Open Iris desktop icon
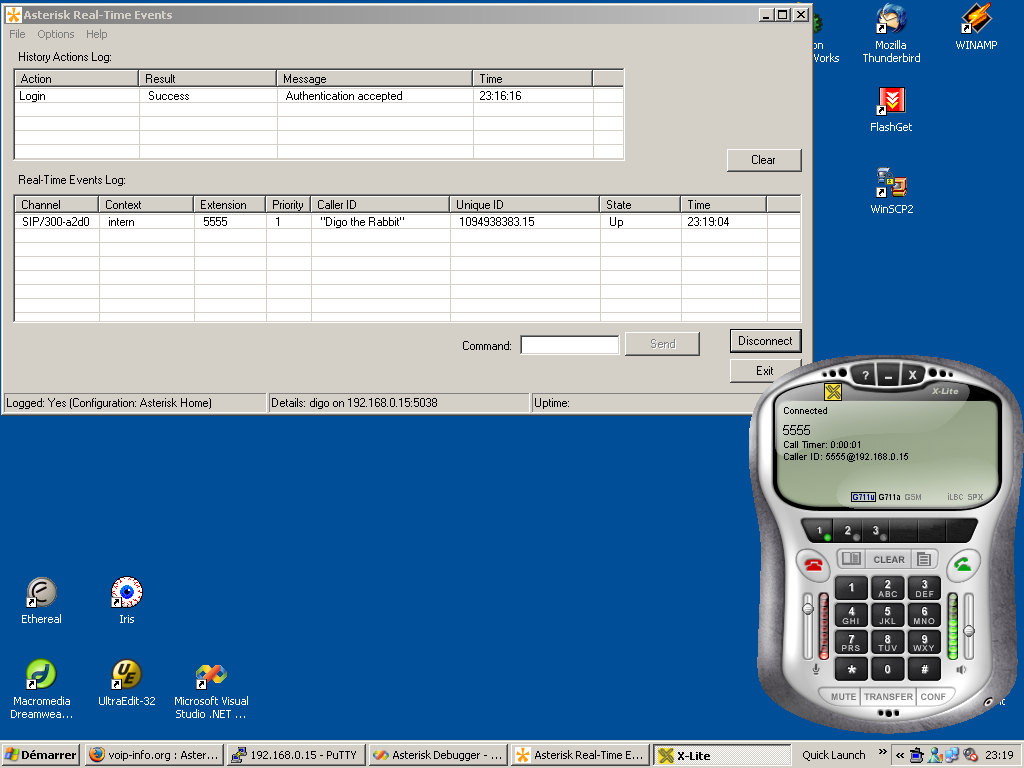Image resolution: width=1024 pixels, height=768 pixels. tap(127, 601)
